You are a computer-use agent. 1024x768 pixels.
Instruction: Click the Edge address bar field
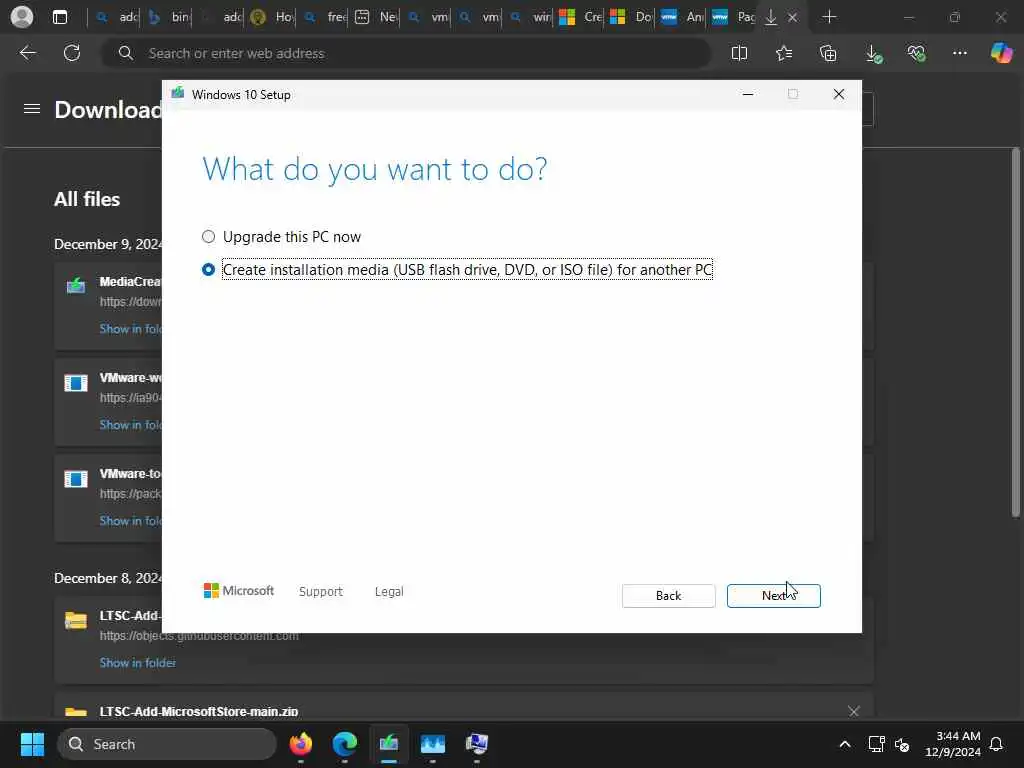pyautogui.click(x=406, y=53)
